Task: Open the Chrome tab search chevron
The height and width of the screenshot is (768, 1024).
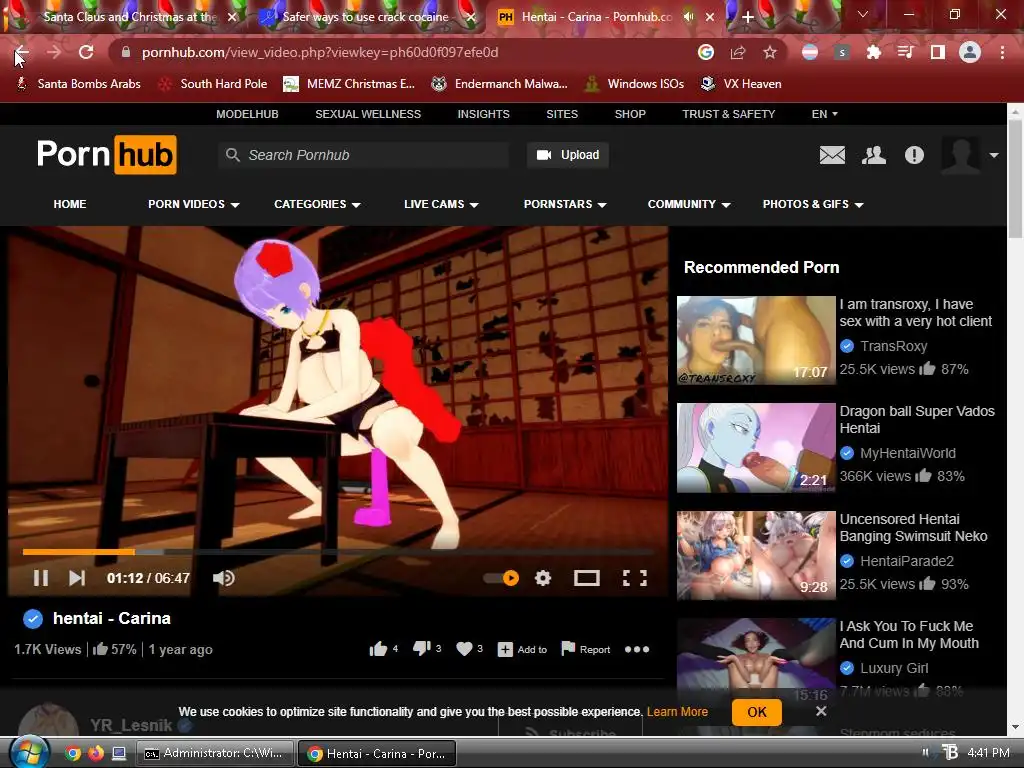Action: tap(863, 14)
